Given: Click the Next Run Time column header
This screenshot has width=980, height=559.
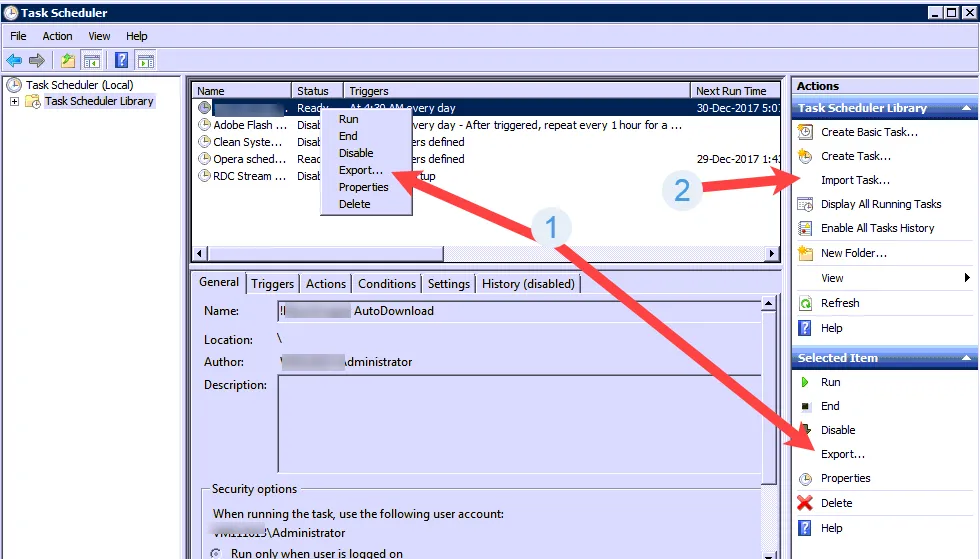Looking at the screenshot, I should click(x=736, y=91).
